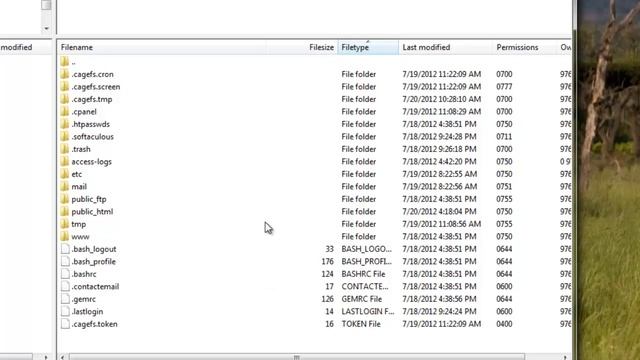
Task: Select the www folder icon
Action: click(x=64, y=236)
